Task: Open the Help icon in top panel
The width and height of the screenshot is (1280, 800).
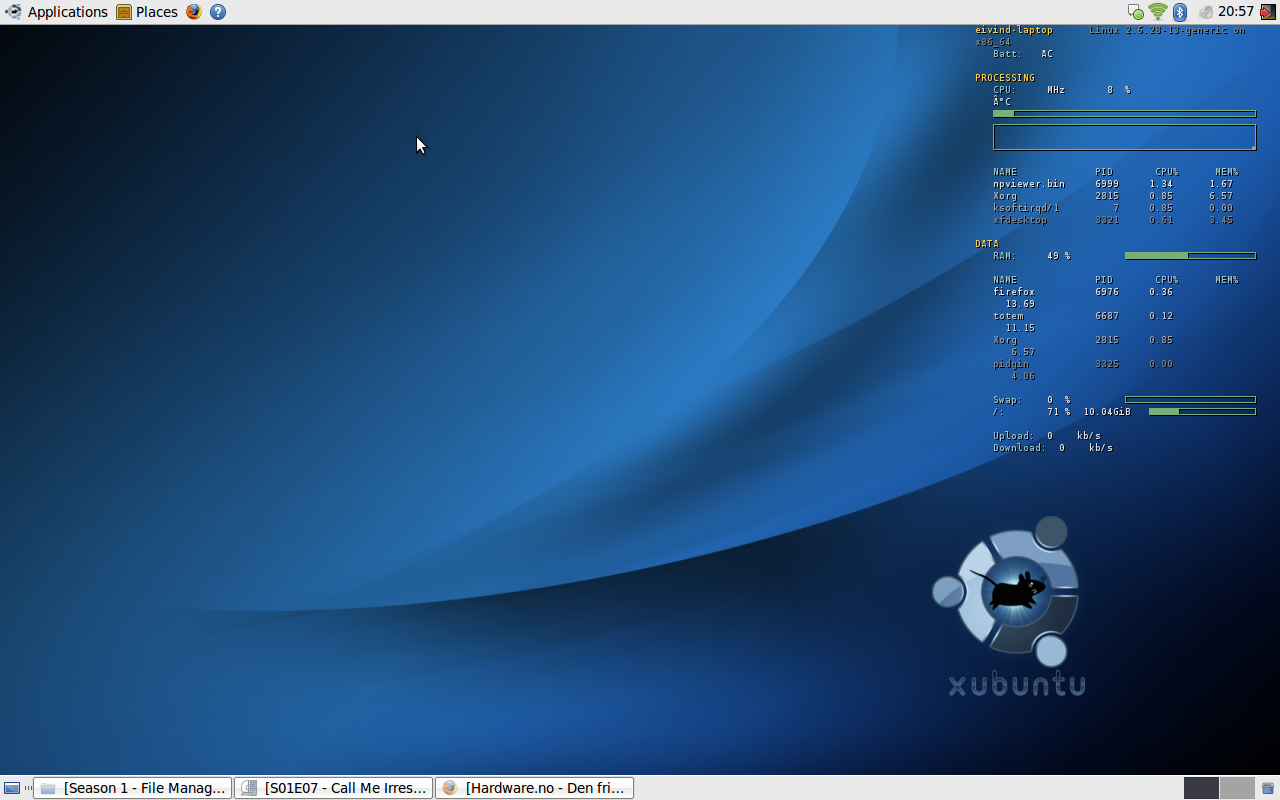Action: pyautogui.click(x=218, y=12)
